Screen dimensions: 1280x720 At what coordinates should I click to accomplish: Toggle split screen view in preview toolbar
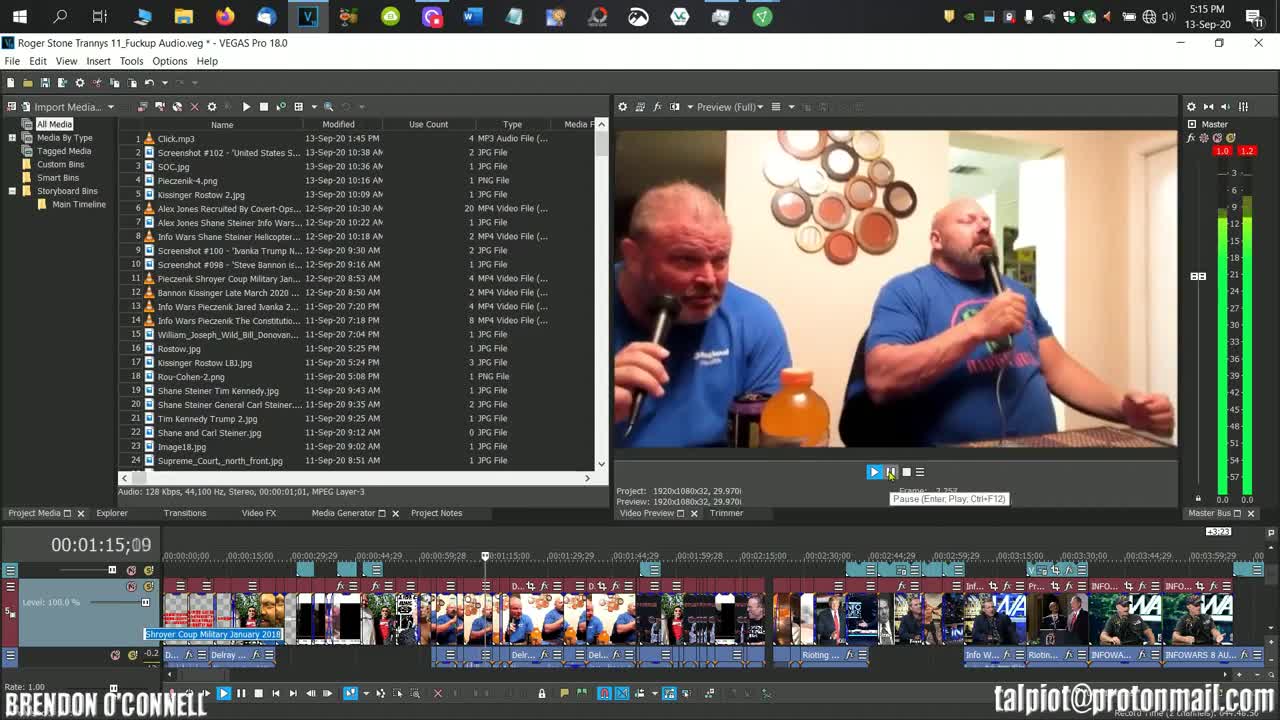pos(675,107)
